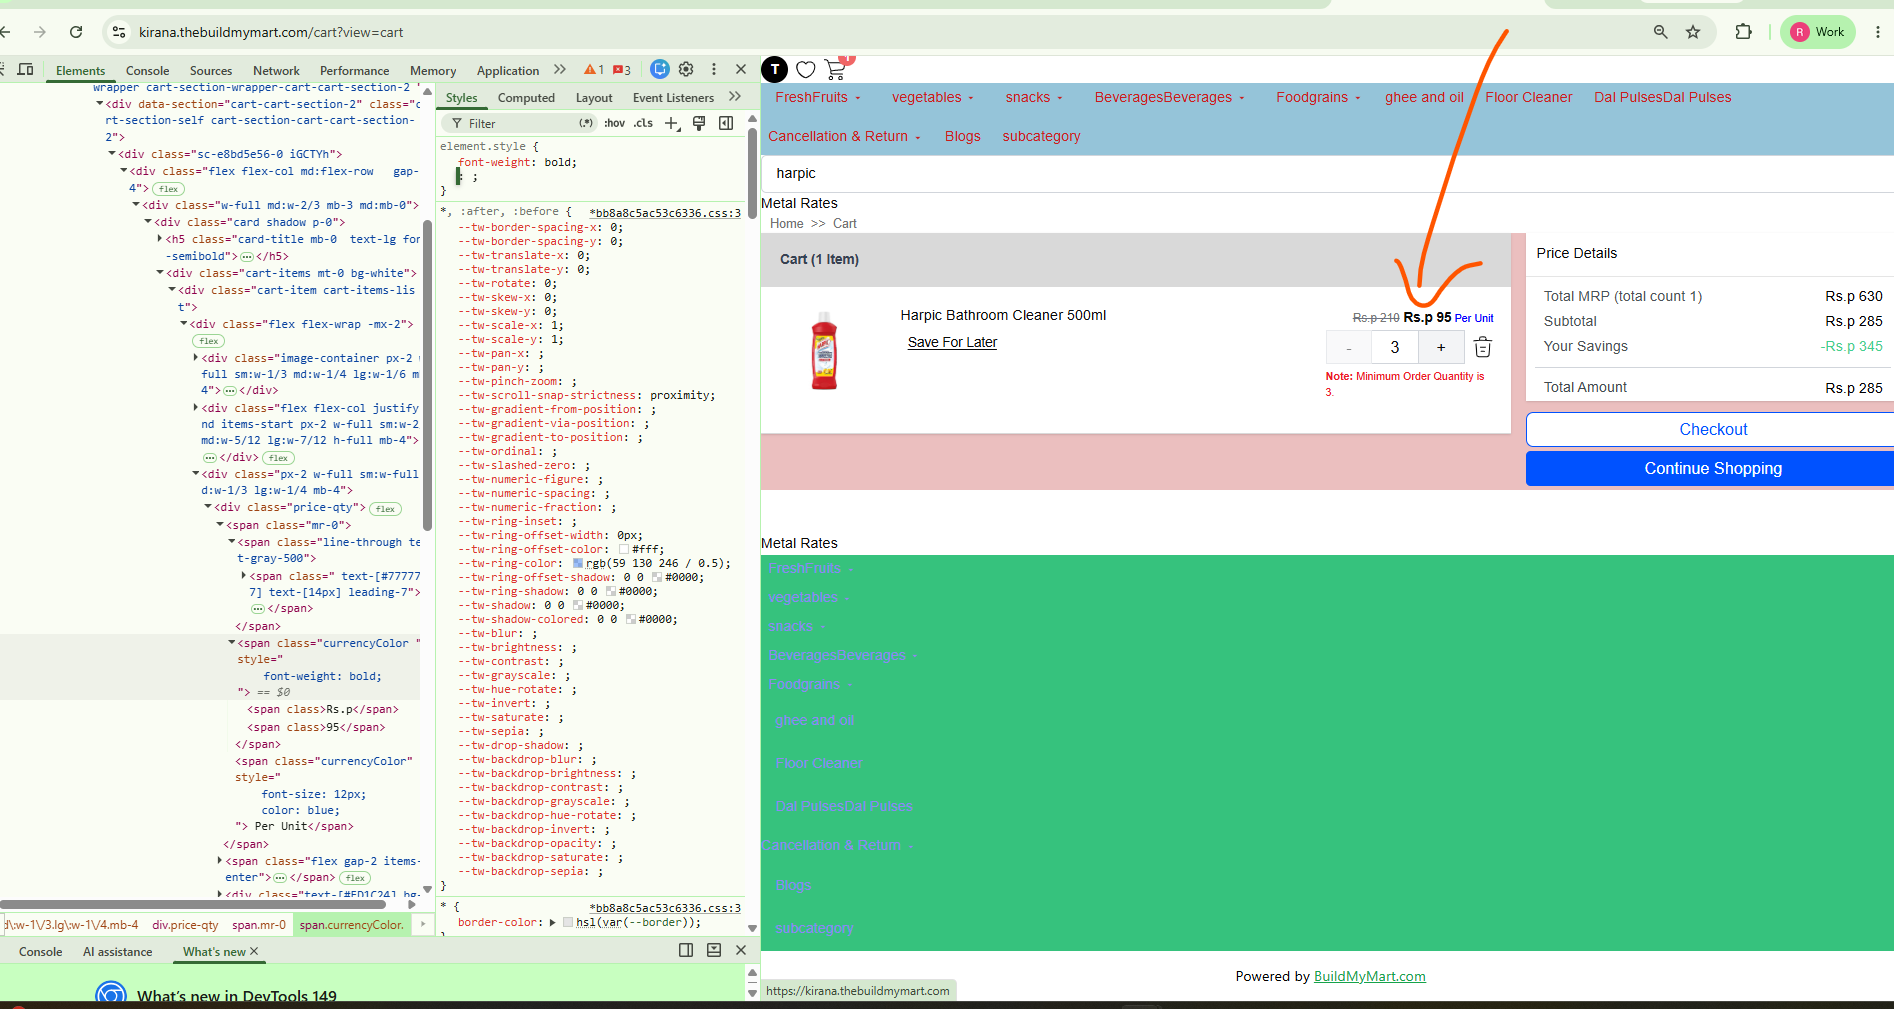The width and height of the screenshot is (1894, 1009).
Task: Click the Save For Later link
Action: [x=952, y=342]
